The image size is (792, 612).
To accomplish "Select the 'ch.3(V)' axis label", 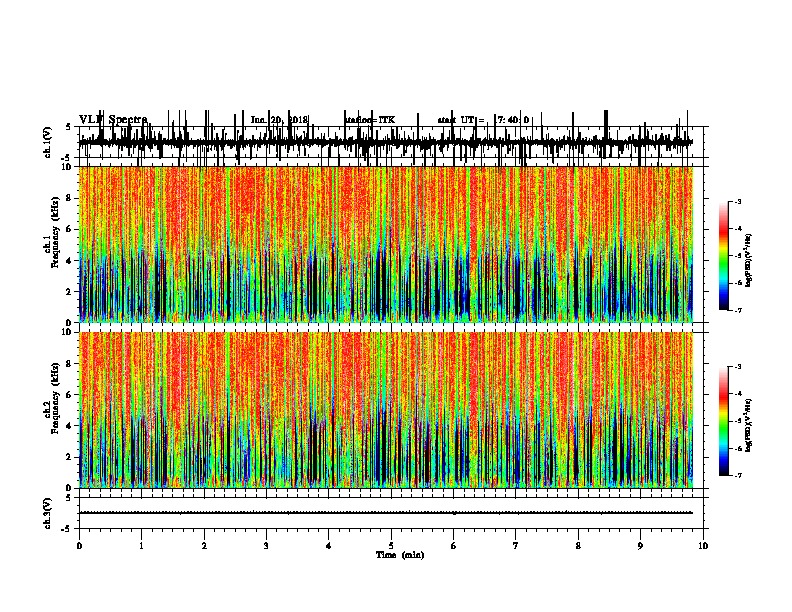I will pos(48,513).
